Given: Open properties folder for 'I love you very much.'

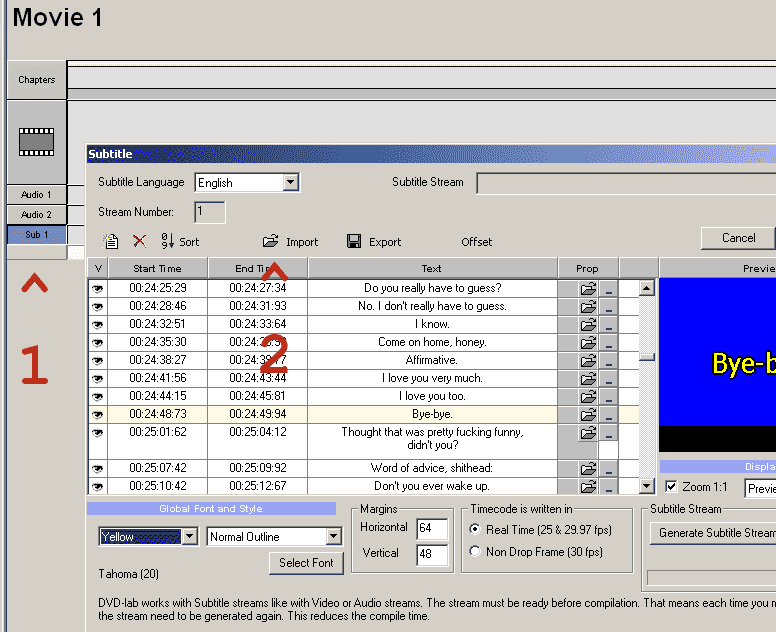Looking at the screenshot, I should pyautogui.click(x=588, y=379).
